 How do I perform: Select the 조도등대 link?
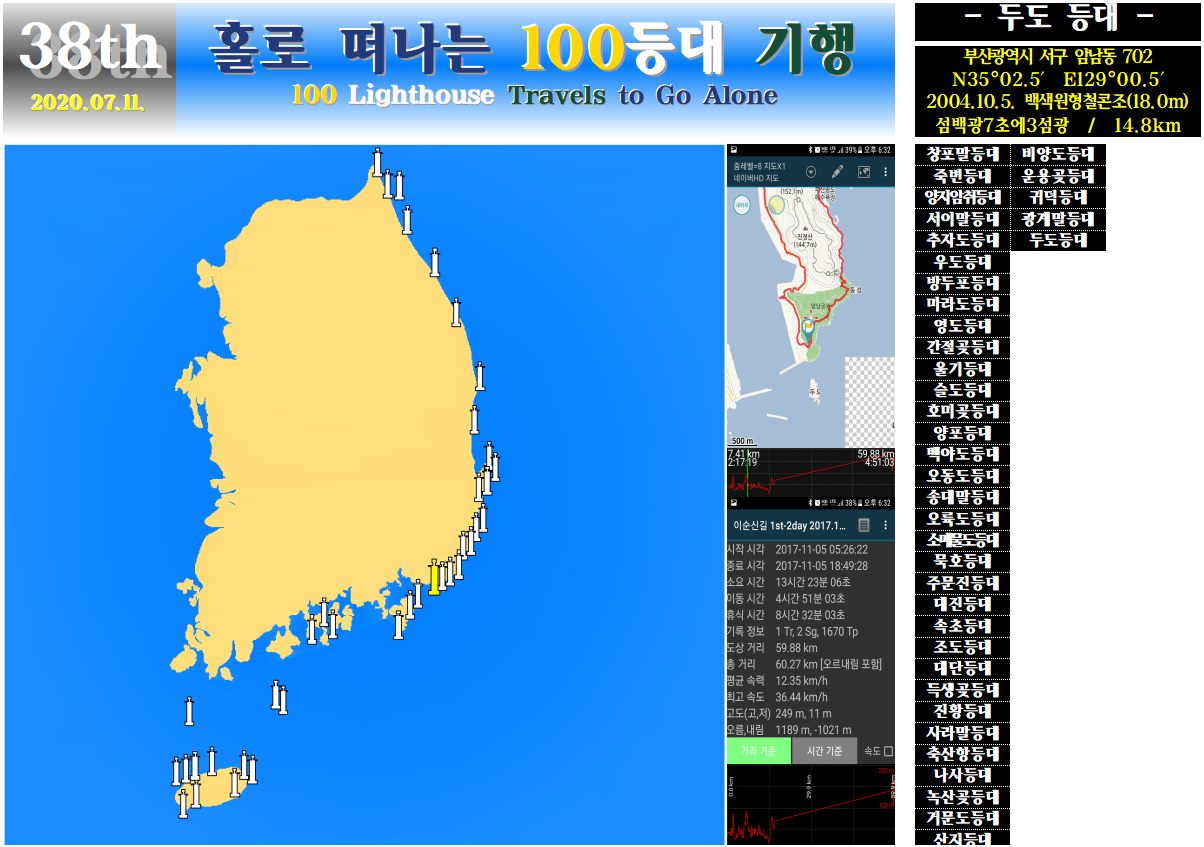coord(962,648)
